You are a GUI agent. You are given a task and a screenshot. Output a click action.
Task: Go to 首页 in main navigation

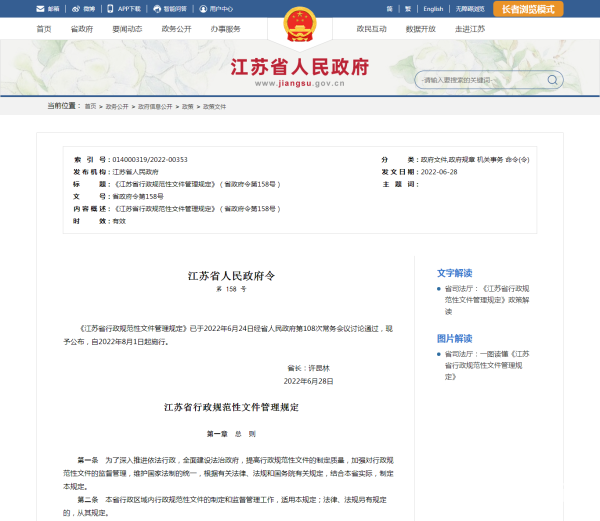44,29
